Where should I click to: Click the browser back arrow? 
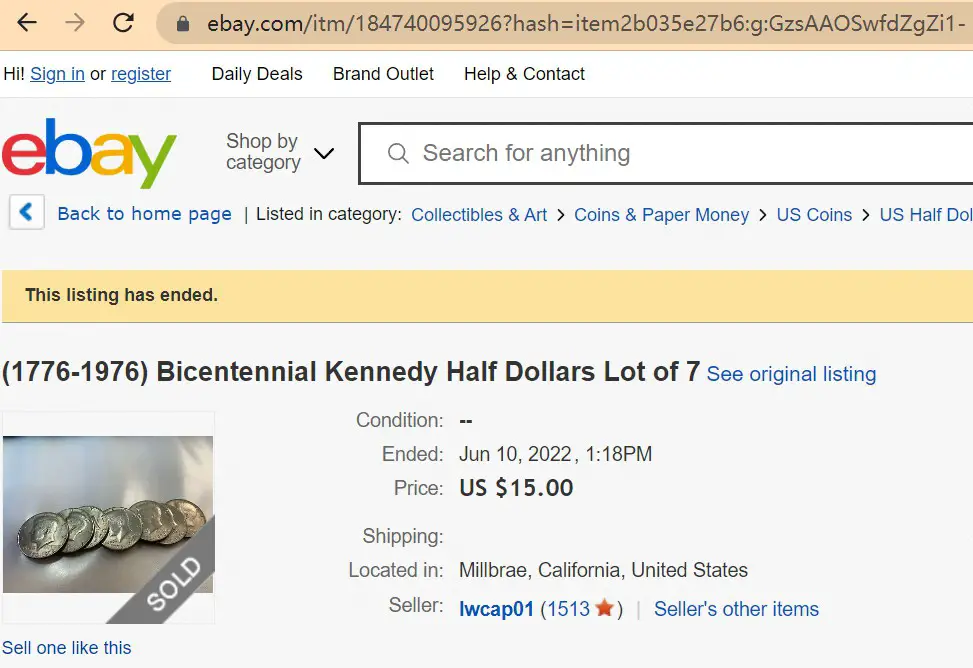[27, 23]
